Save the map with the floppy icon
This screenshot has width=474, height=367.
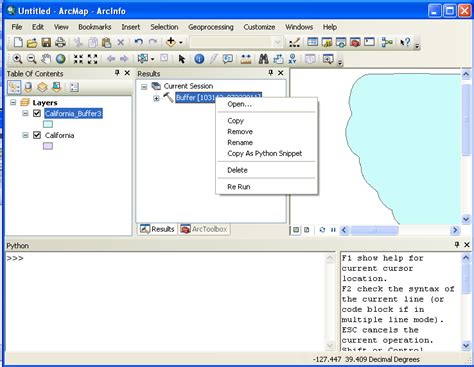(46, 42)
